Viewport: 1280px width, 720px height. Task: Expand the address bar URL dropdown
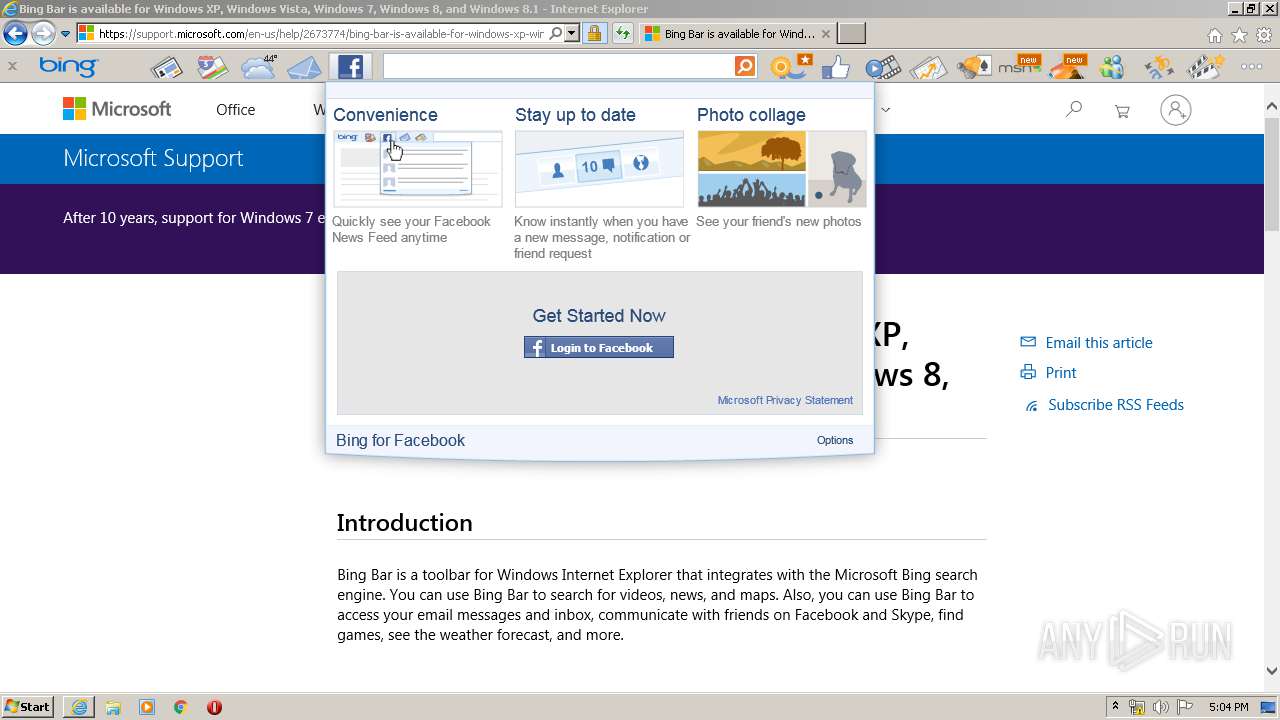point(571,34)
